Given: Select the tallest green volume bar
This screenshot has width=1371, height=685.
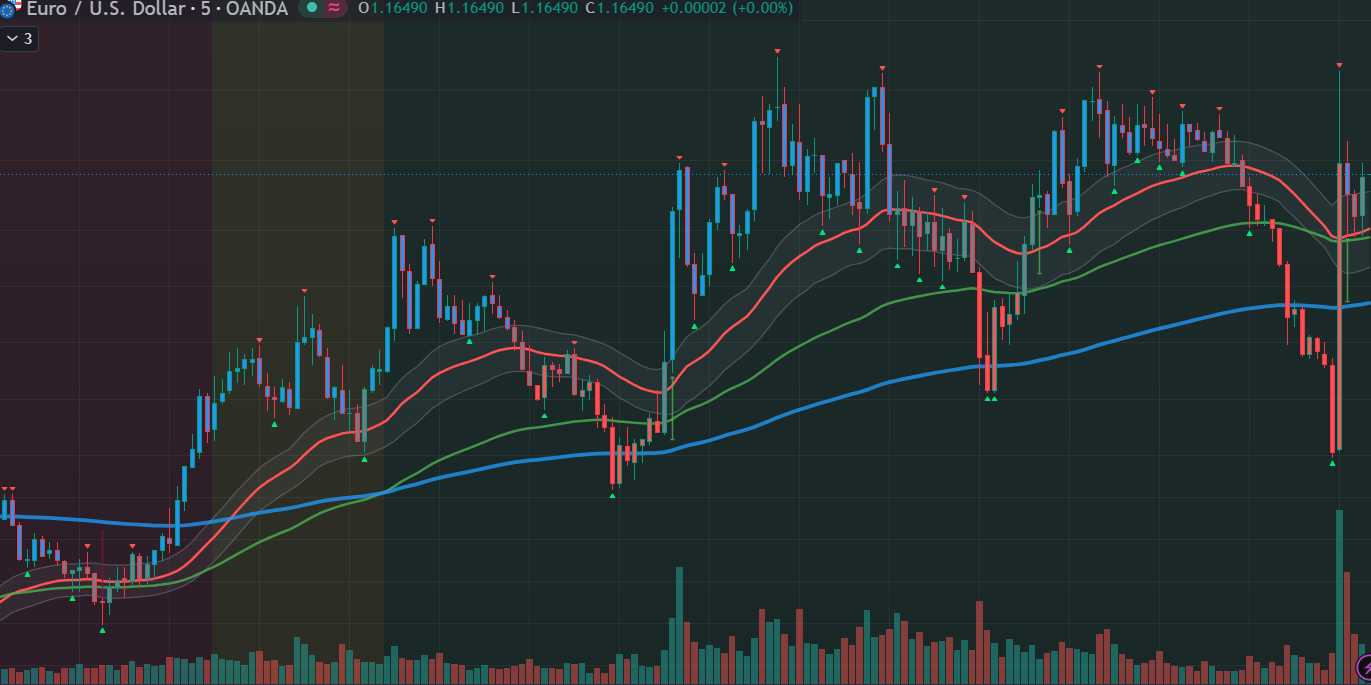Looking at the screenshot, I should 1338,597.
